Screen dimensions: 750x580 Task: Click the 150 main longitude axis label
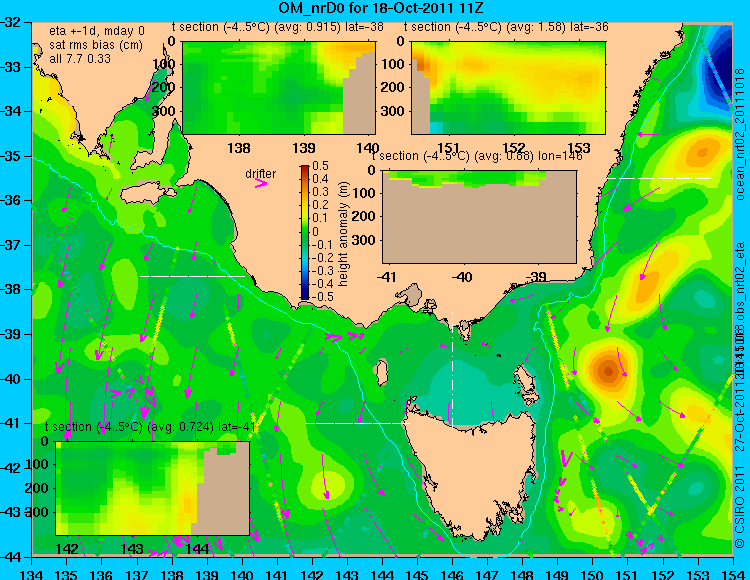tap(593, 574)
